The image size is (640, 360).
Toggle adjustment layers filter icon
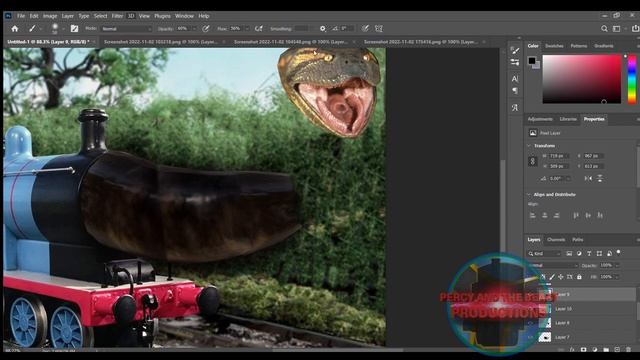point(579,253)
